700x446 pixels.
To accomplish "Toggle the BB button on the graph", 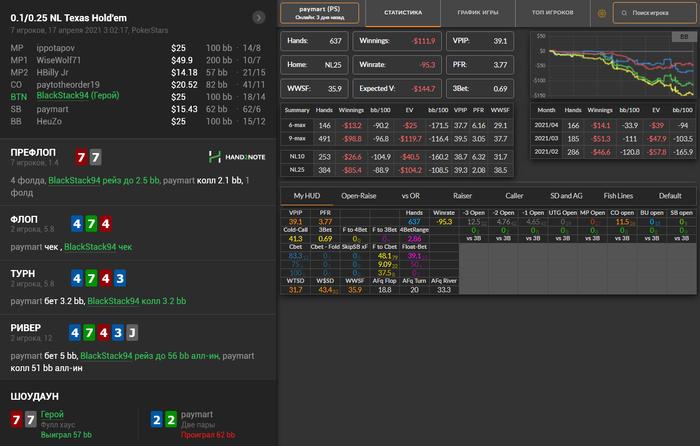I will 684,37.
